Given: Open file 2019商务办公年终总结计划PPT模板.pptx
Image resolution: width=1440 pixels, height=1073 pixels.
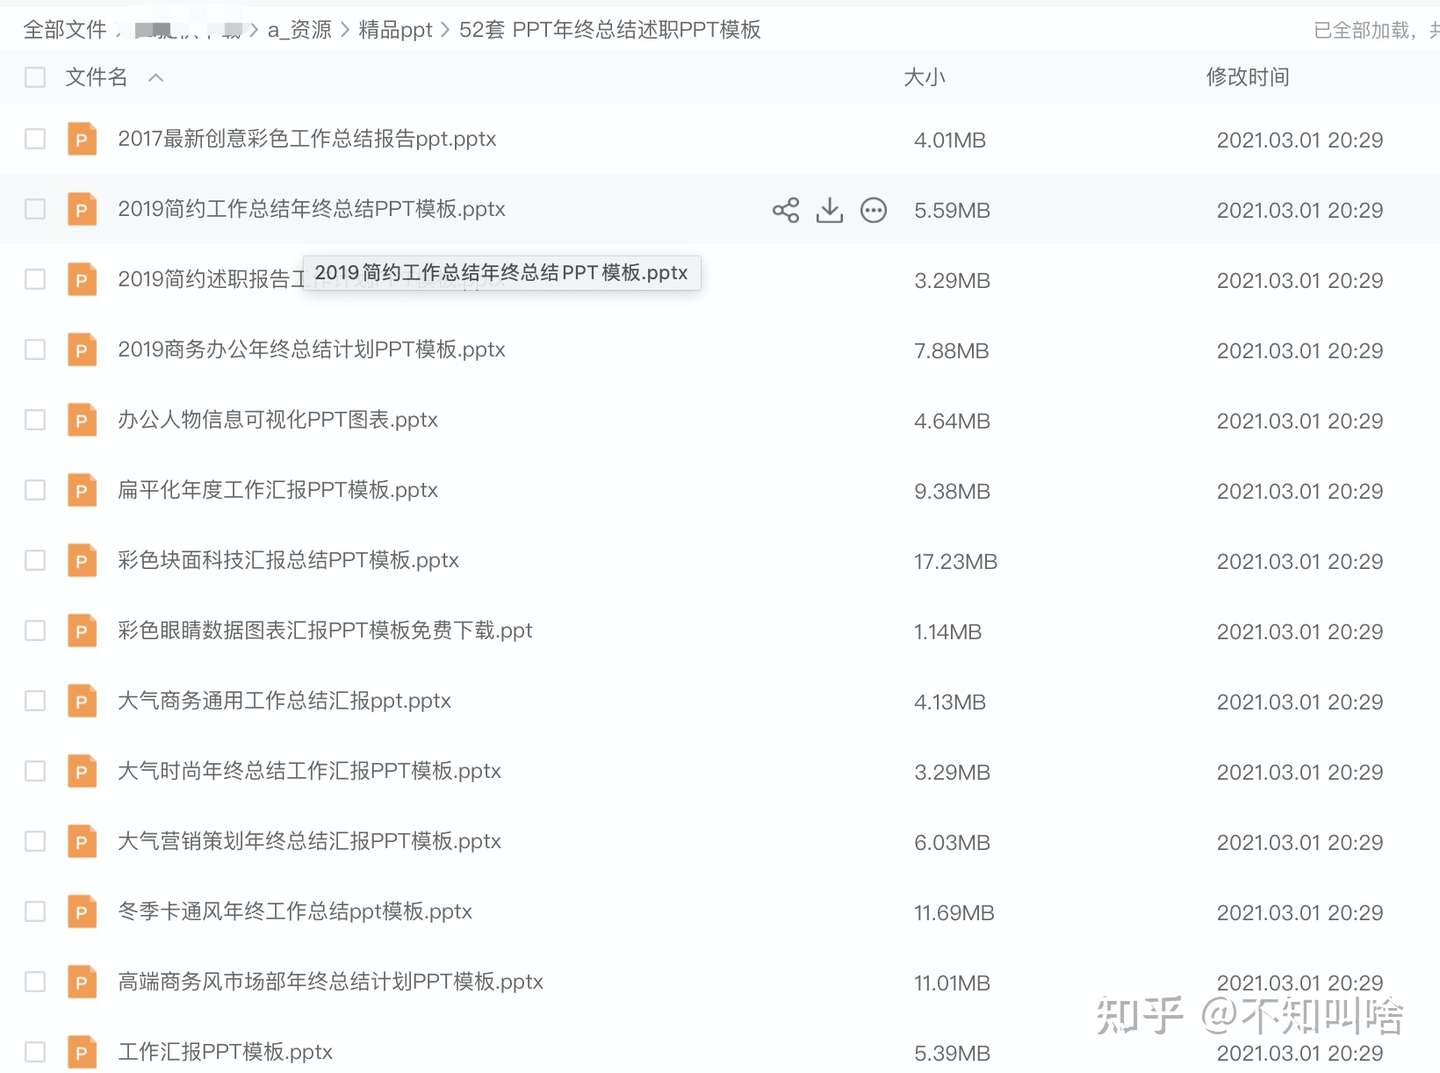Looking at the screenshot, I should coord(311,350).
